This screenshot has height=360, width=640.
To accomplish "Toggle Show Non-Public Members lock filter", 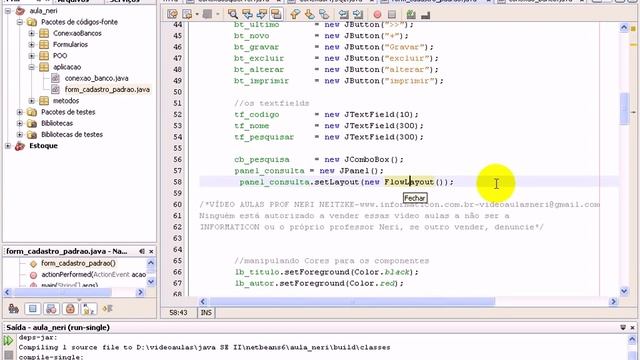I will (x=70, y=309).
